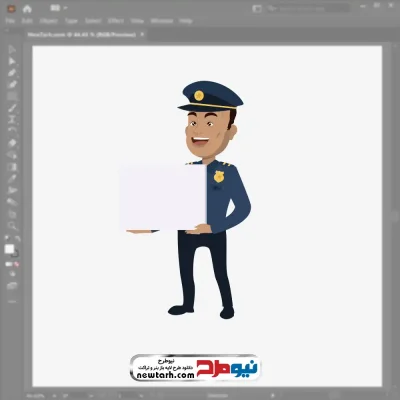Open the Help menu
Viewport: 400px width, 400px height.
(186, 21)
